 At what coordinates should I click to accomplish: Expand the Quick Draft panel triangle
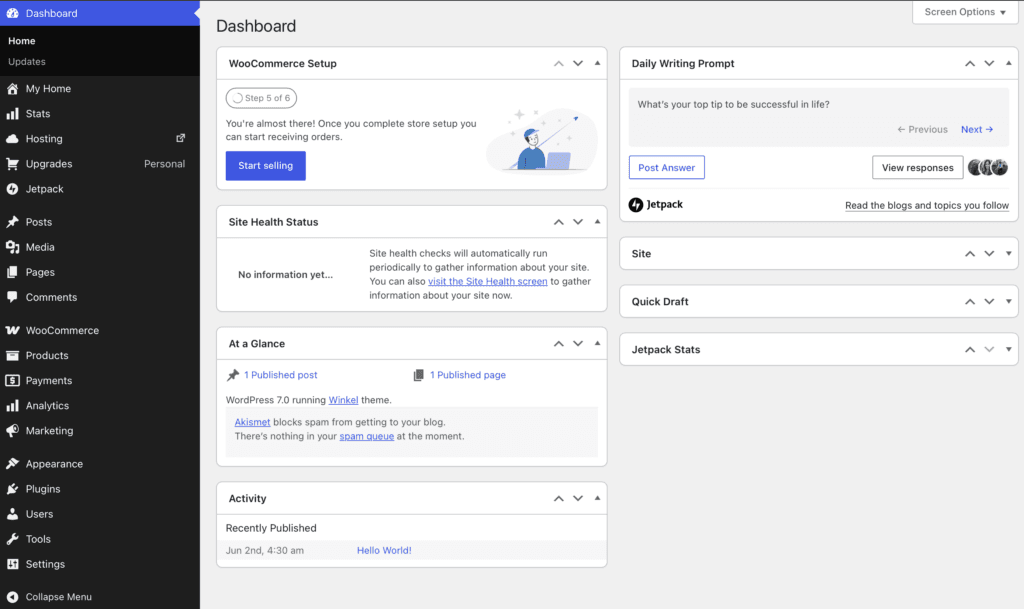(x=1008, y=302)
